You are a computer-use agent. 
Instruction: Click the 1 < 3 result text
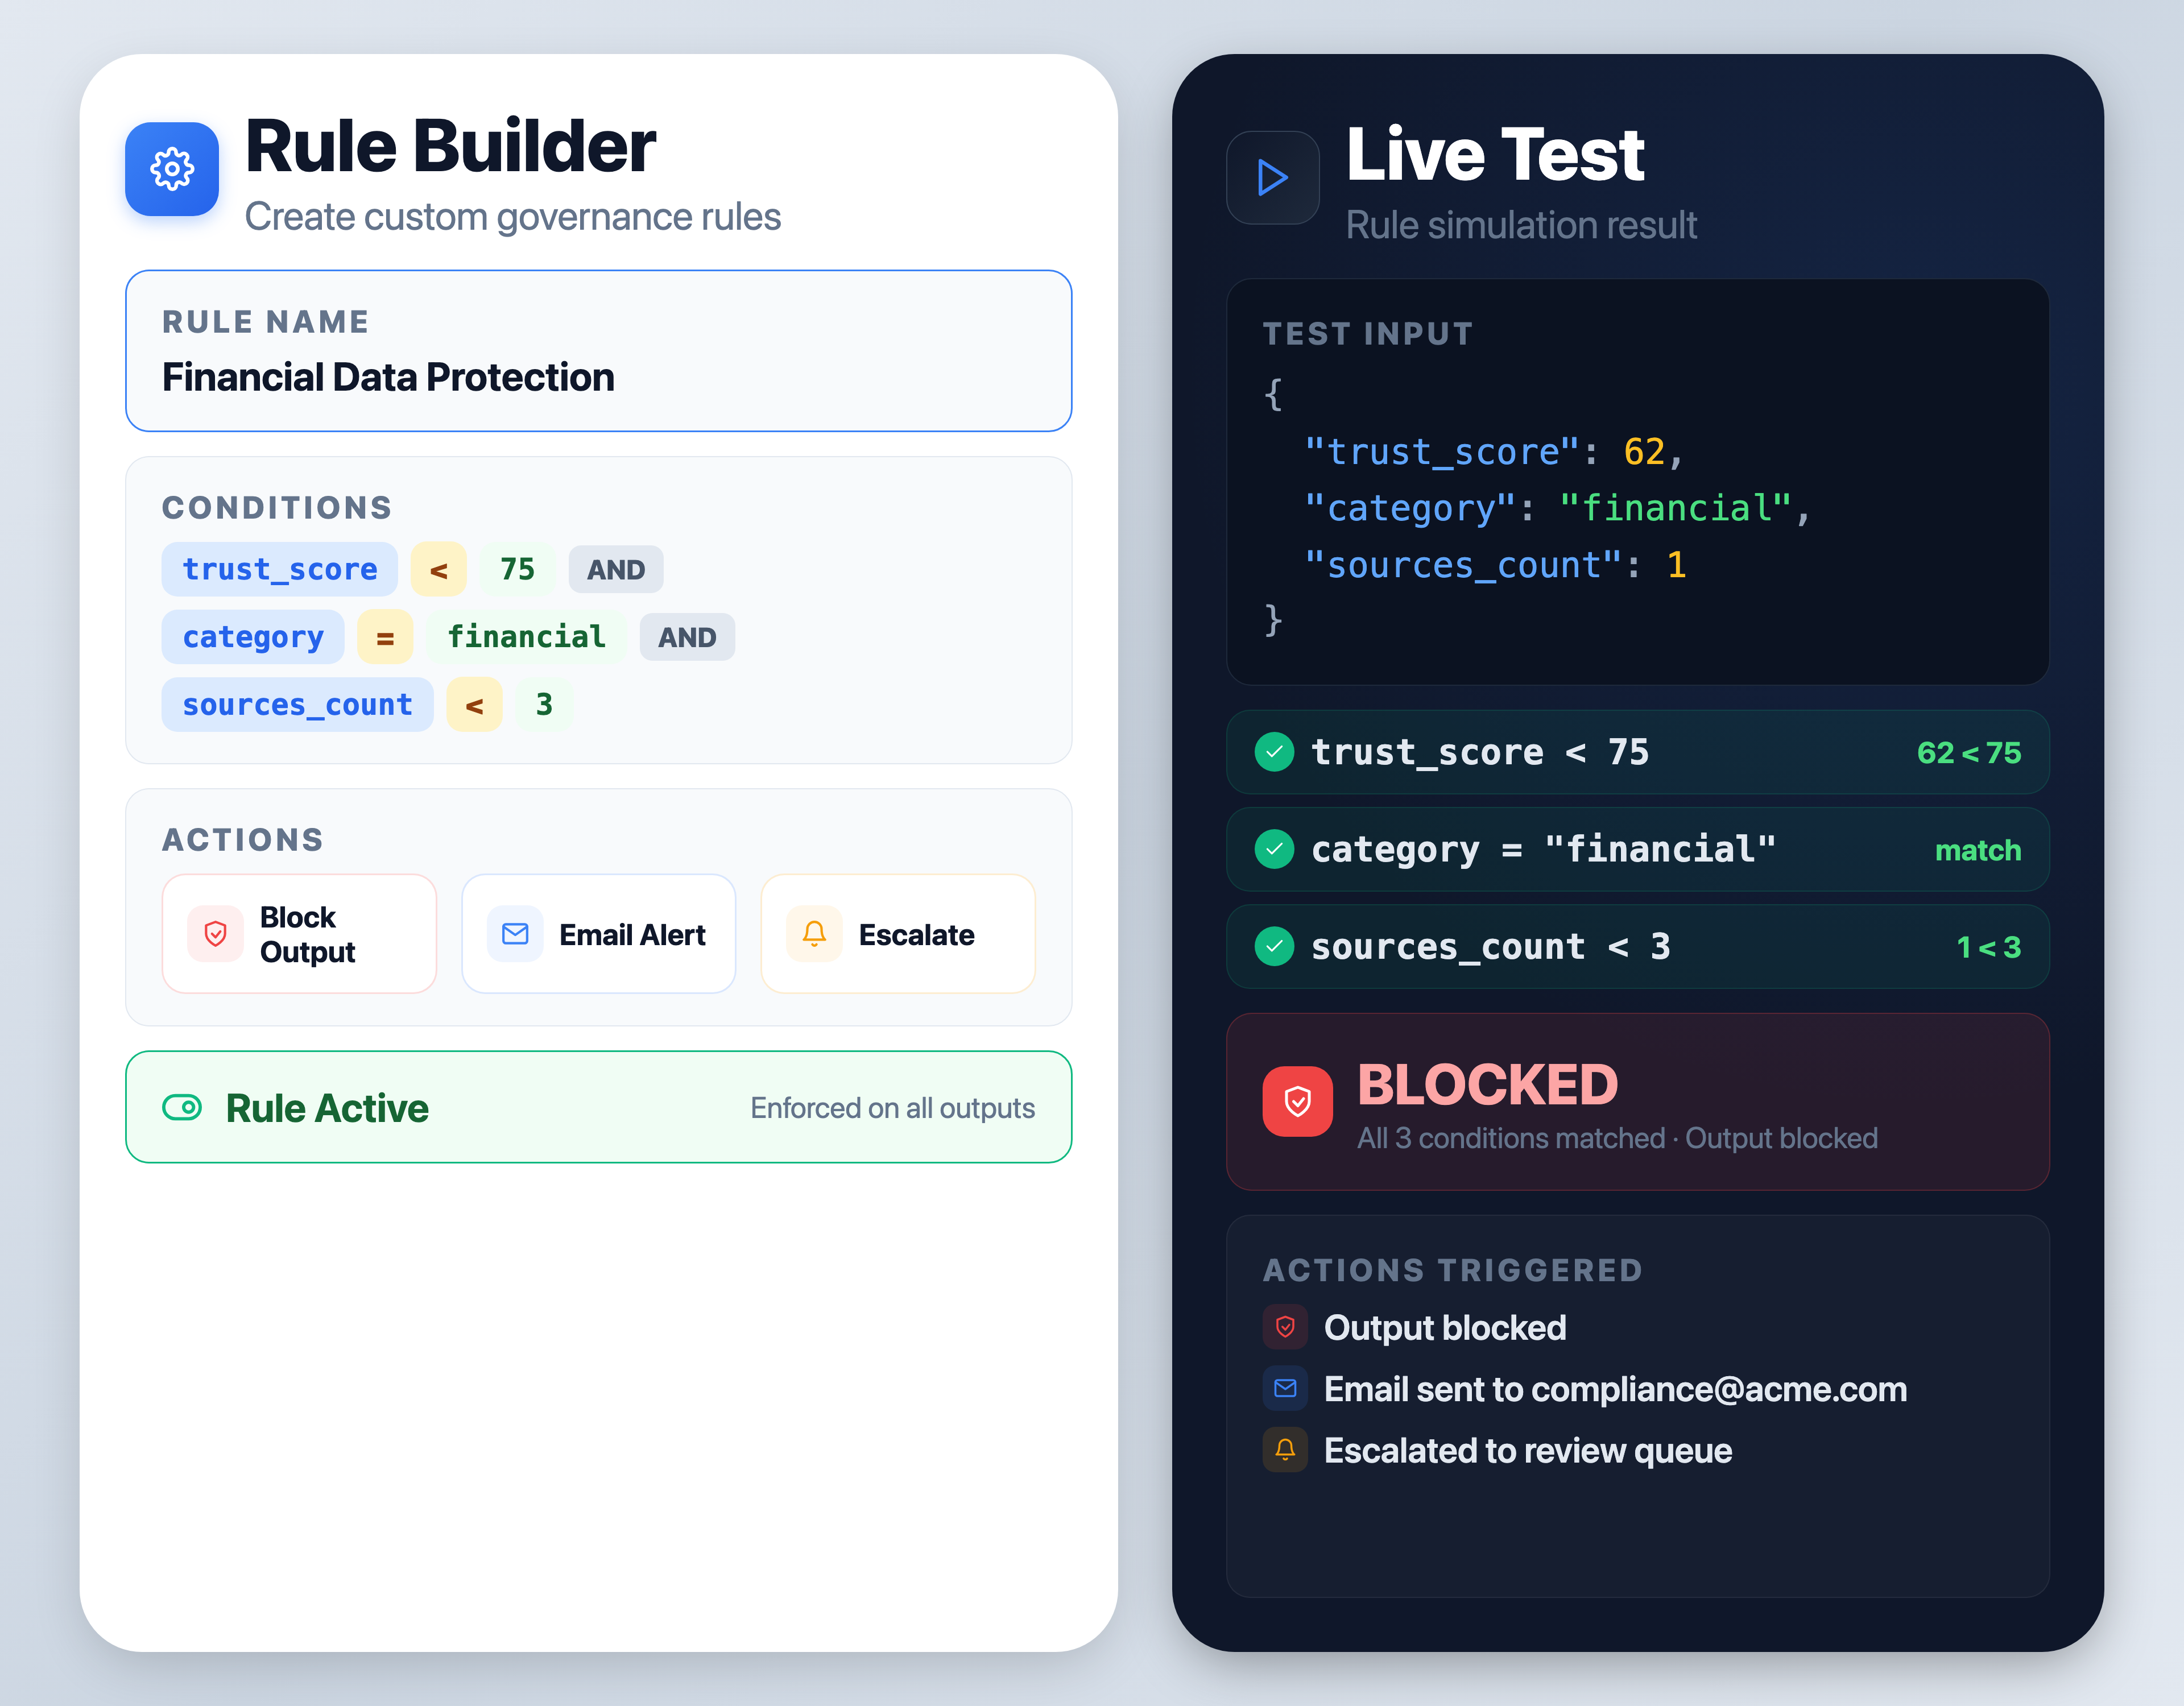(1988, 947)
